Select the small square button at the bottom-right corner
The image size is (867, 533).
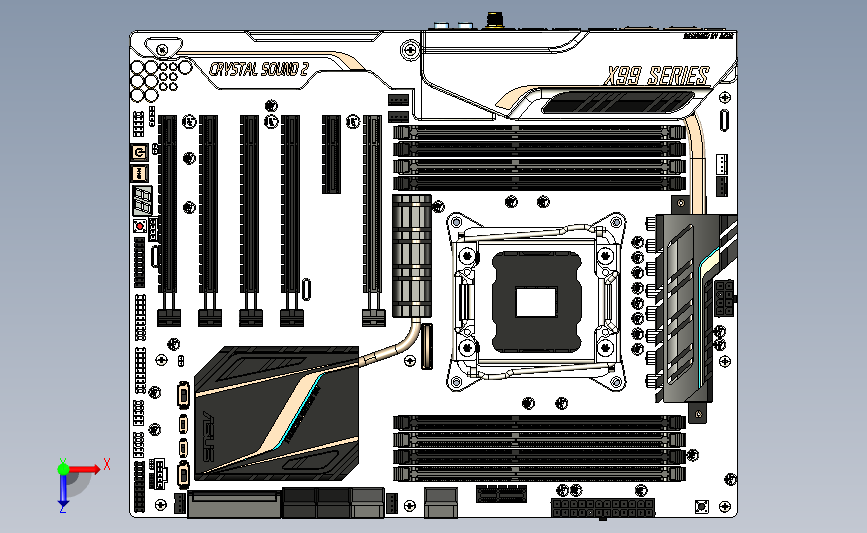[702, 506]
